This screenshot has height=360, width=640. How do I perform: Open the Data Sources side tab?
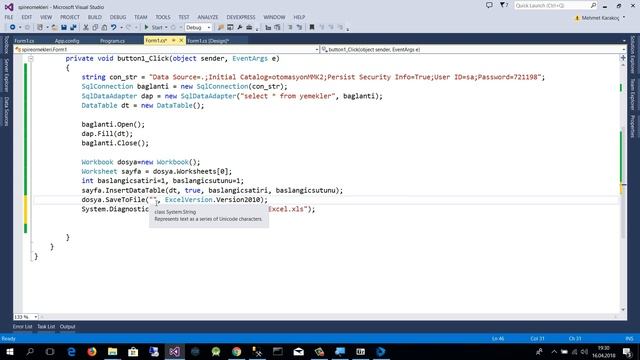6,111
